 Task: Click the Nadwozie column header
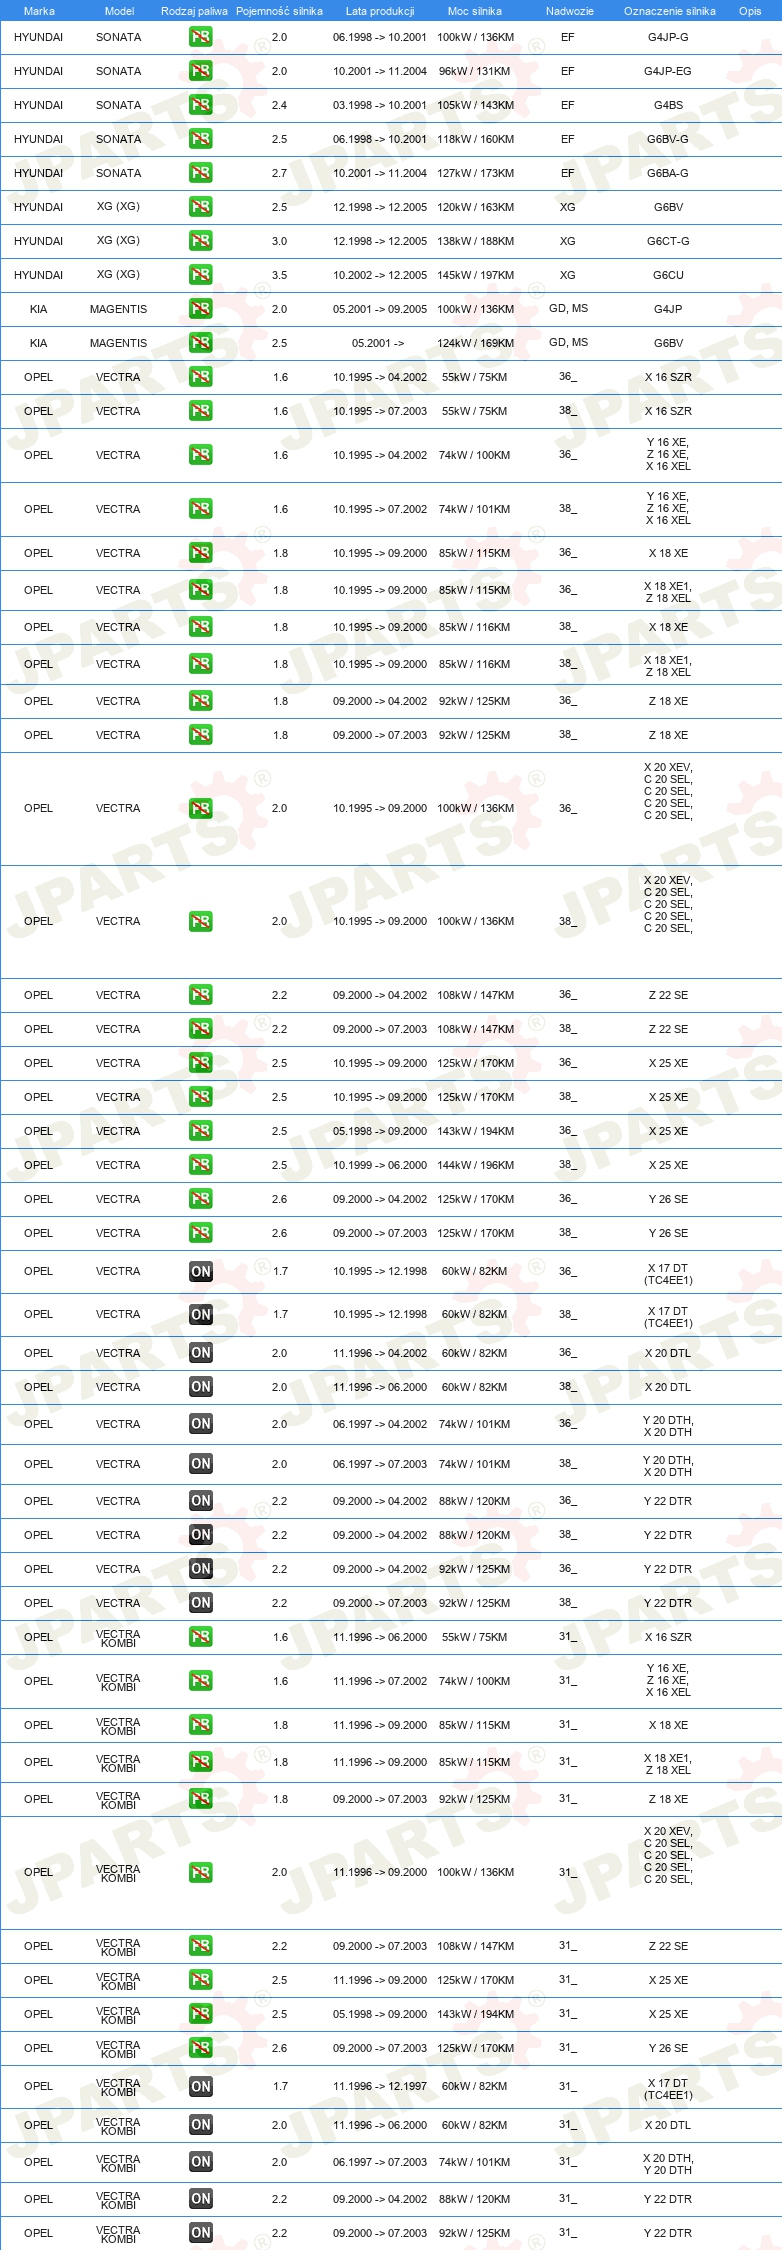569,11
